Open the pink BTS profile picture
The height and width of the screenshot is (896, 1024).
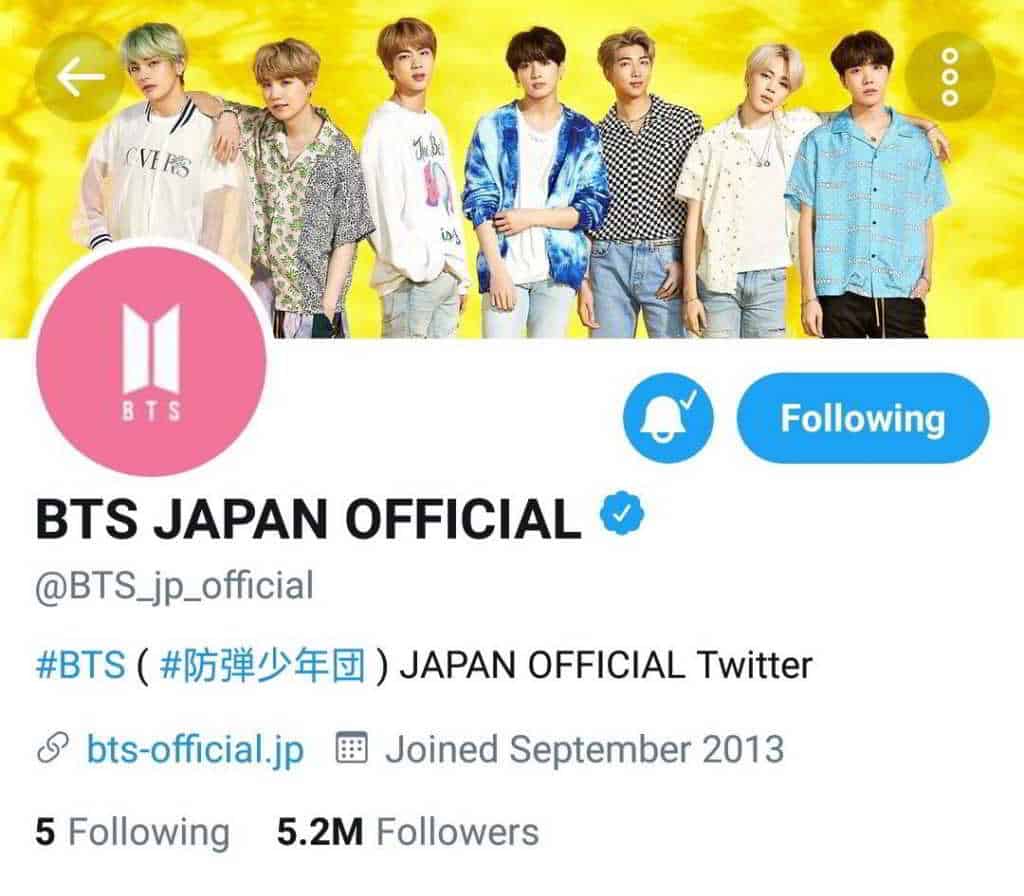pos(152,360)
